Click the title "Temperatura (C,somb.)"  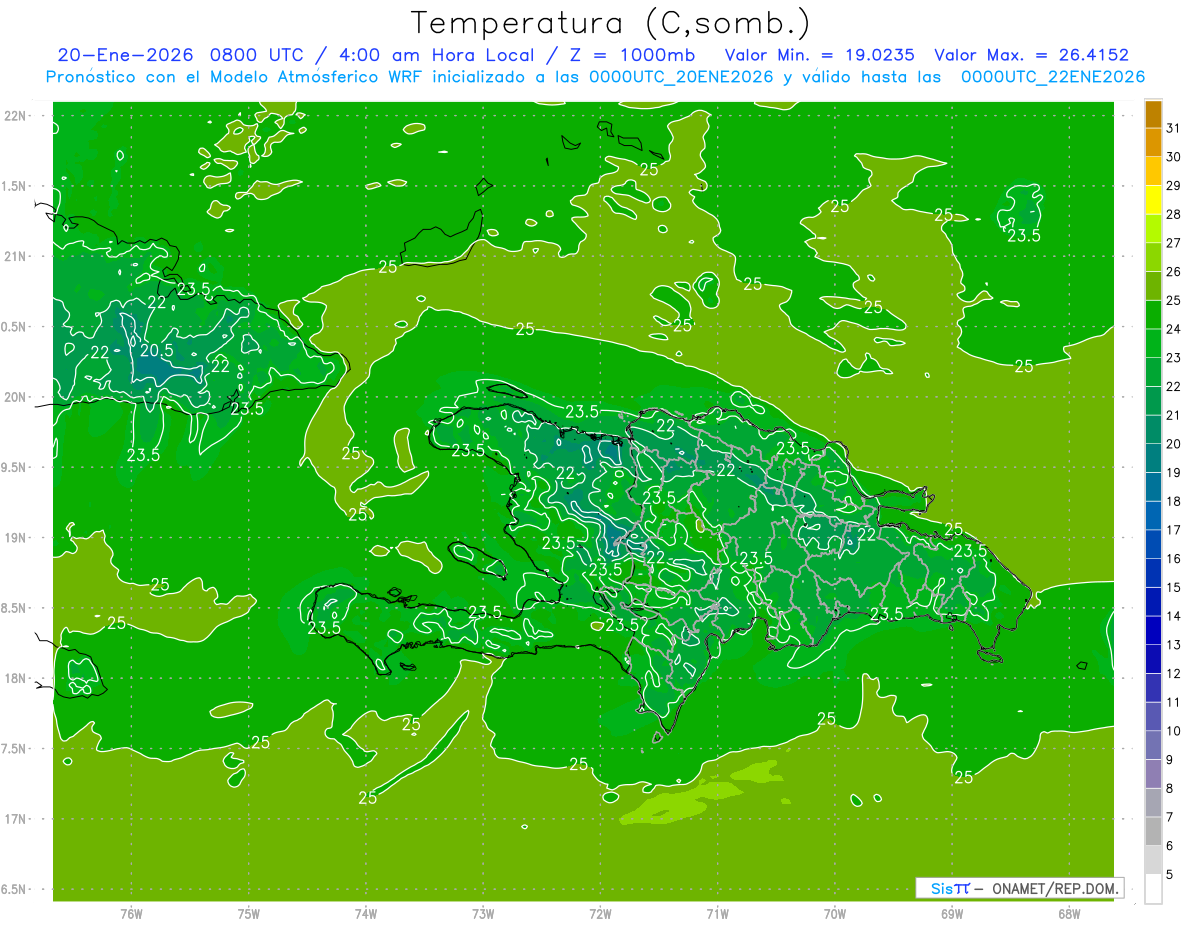[x=611, y=23]
